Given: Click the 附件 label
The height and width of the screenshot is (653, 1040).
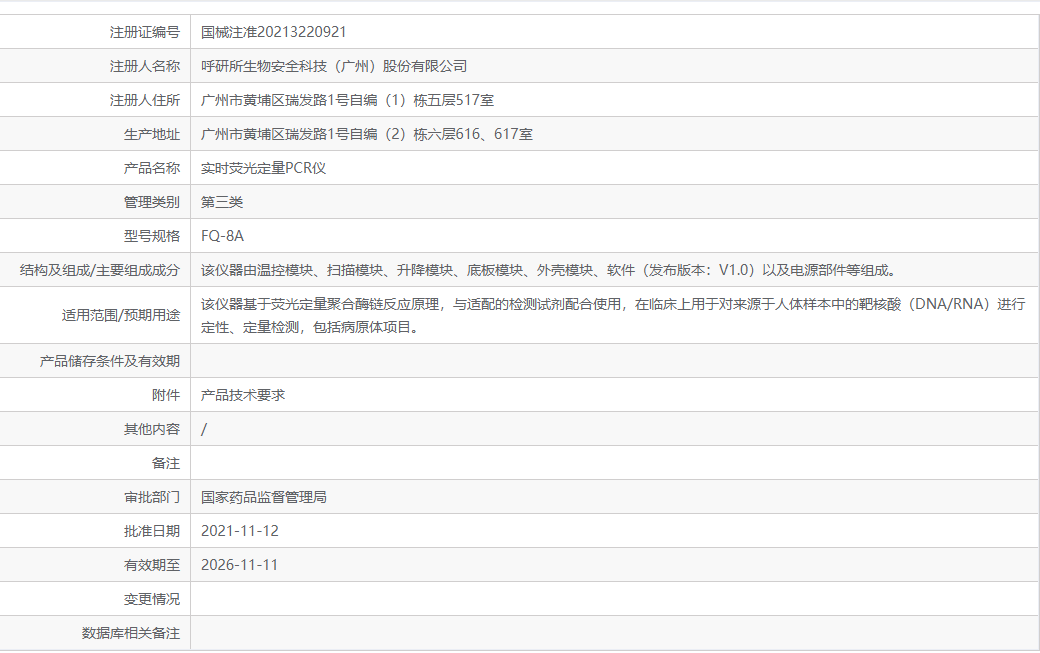Looking at the screenshot, I should coord(166,395).
